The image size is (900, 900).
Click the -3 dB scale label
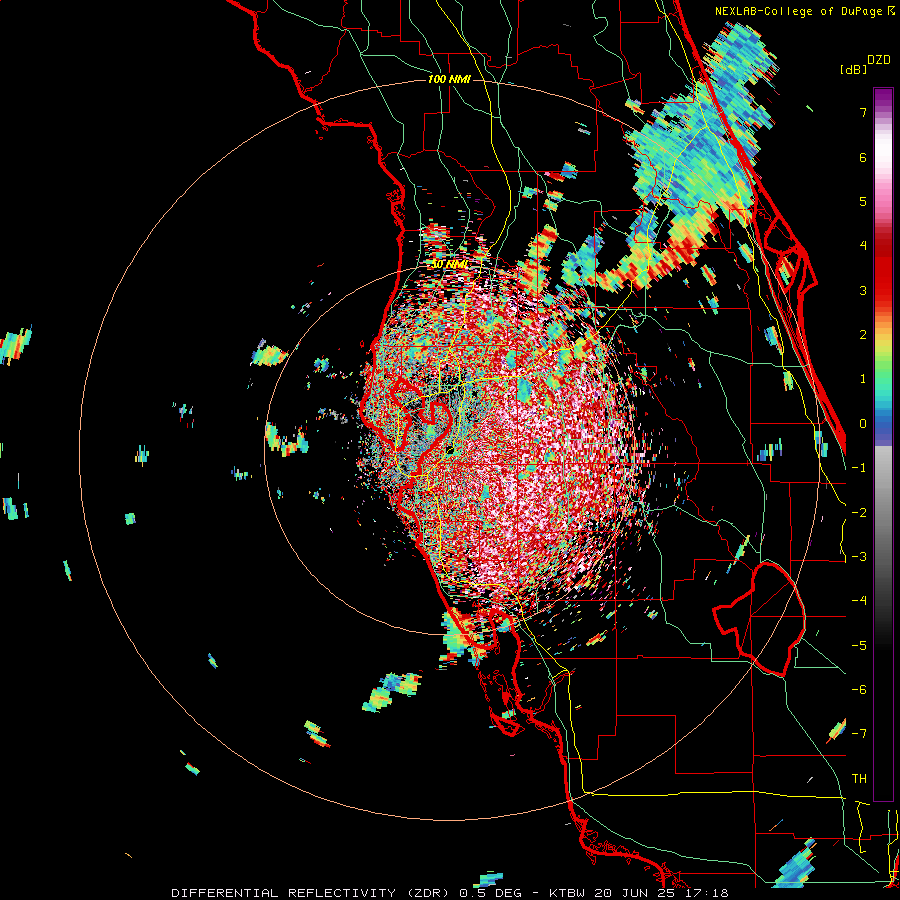pyautogui.click(x=859, y=557)
